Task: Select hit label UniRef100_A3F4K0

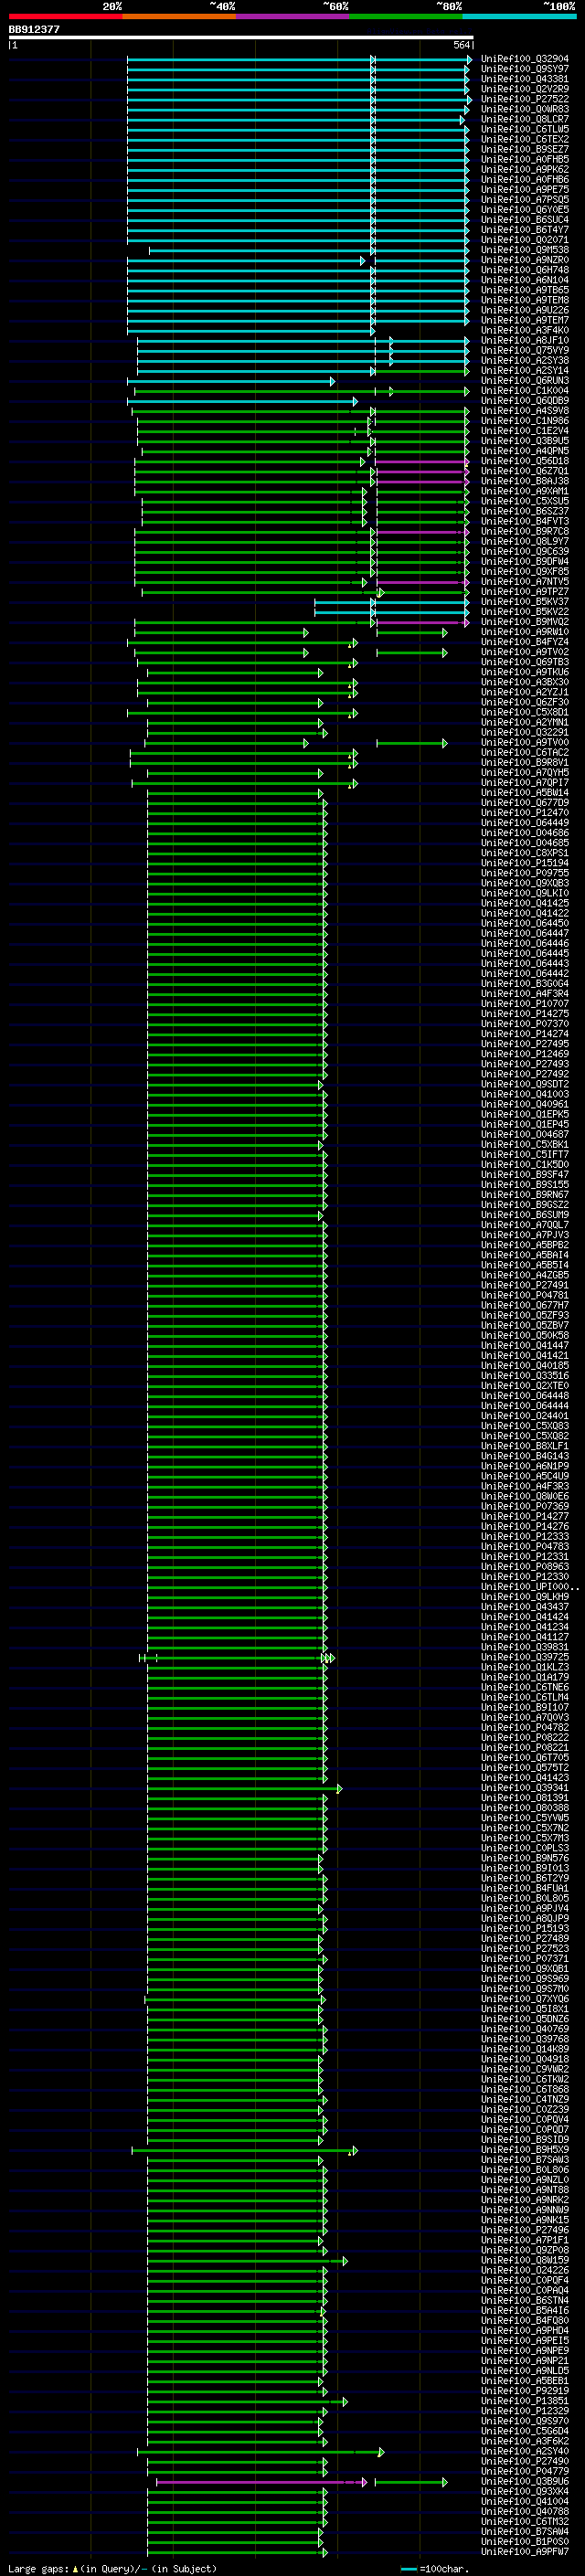Action: click(x=525, y=330)
